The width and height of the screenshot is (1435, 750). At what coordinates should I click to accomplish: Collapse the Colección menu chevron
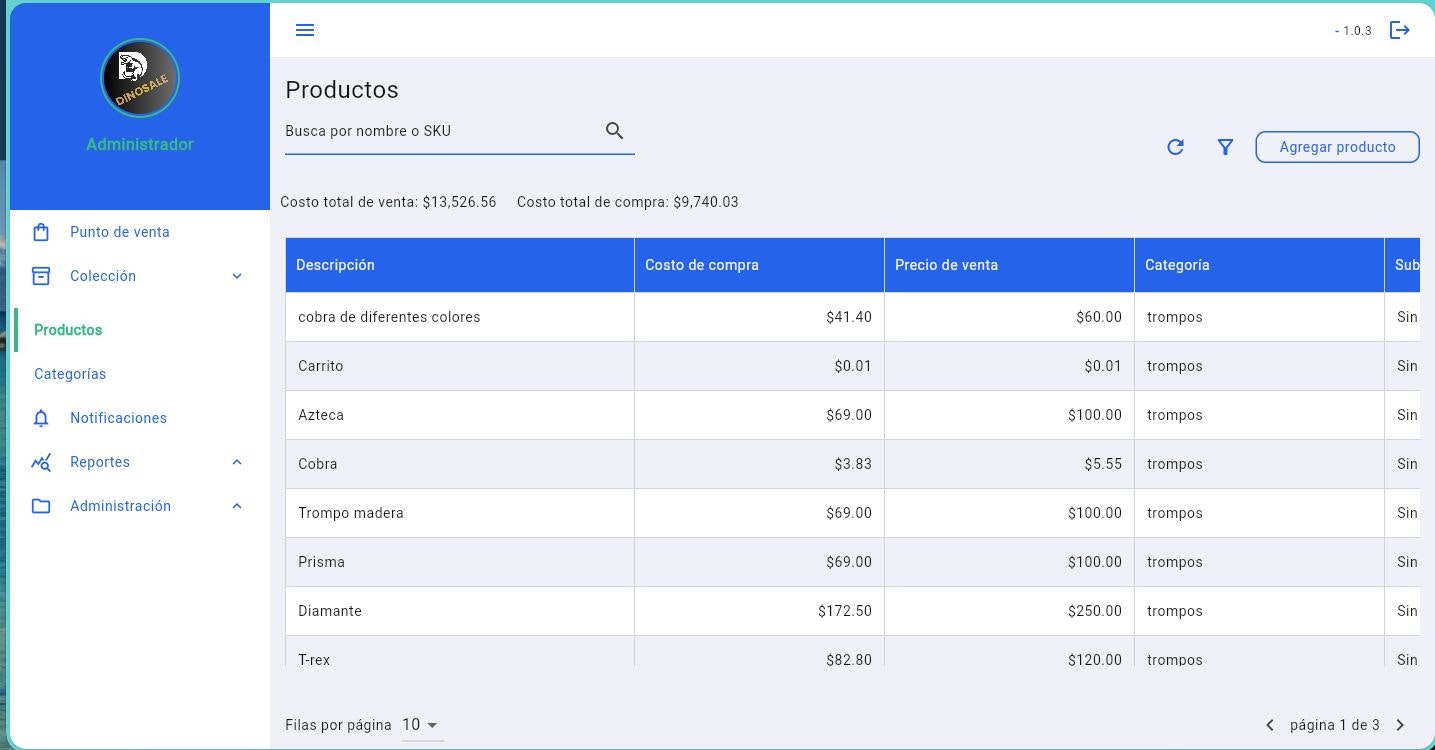237,276
